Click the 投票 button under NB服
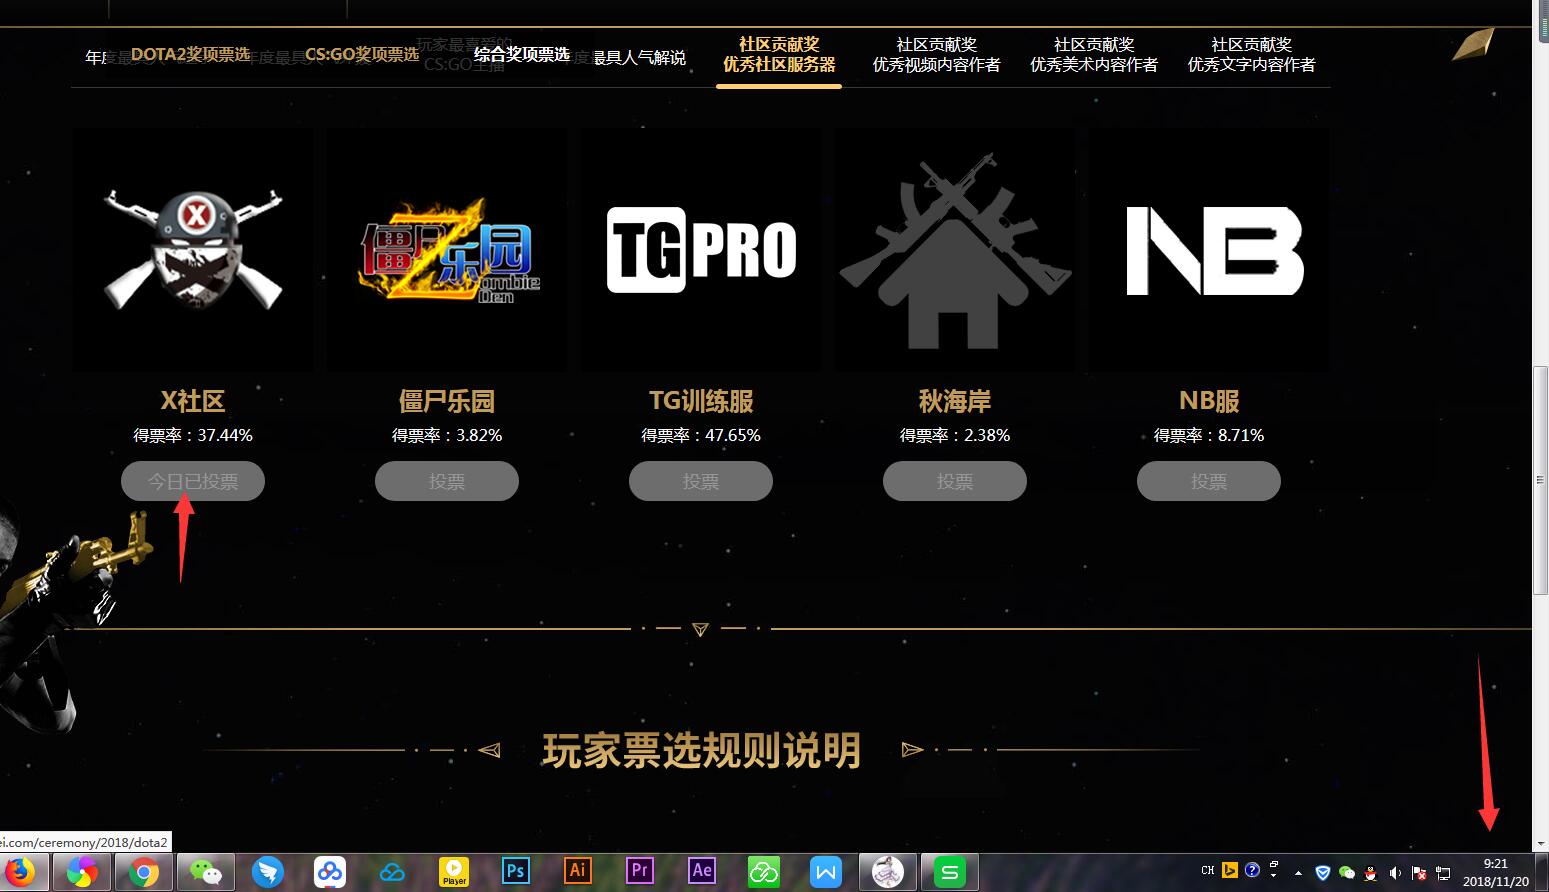Viewport: 1549px width, 892px height. click(1208, 481)
